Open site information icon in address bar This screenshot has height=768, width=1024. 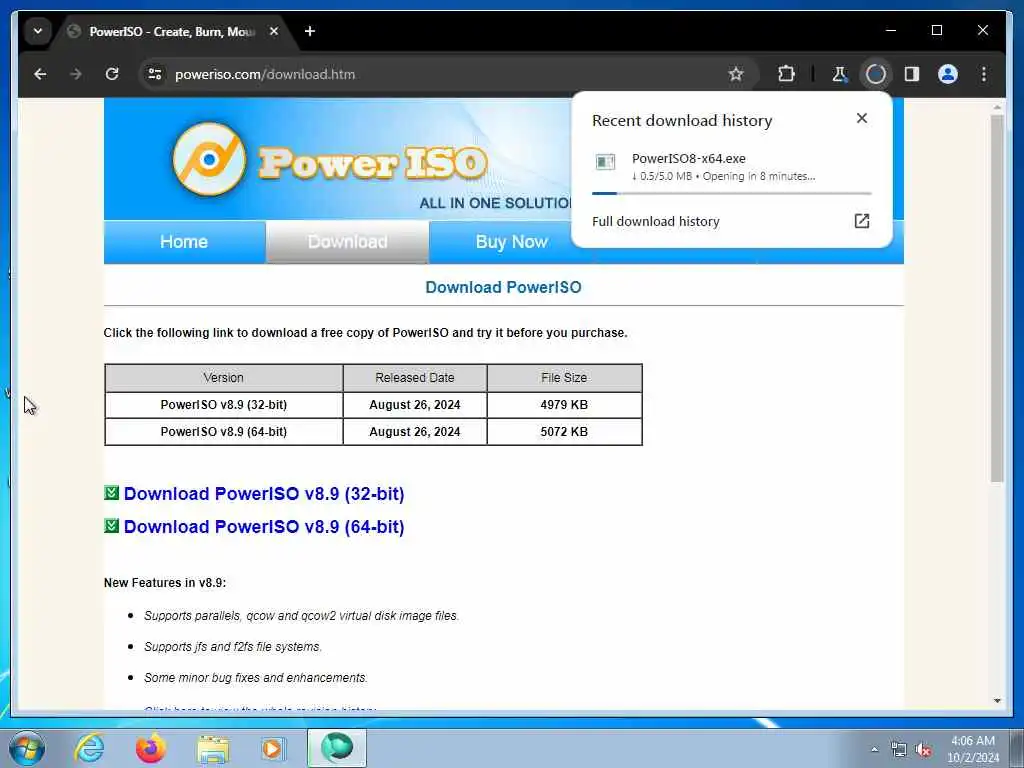click(155, 74)
